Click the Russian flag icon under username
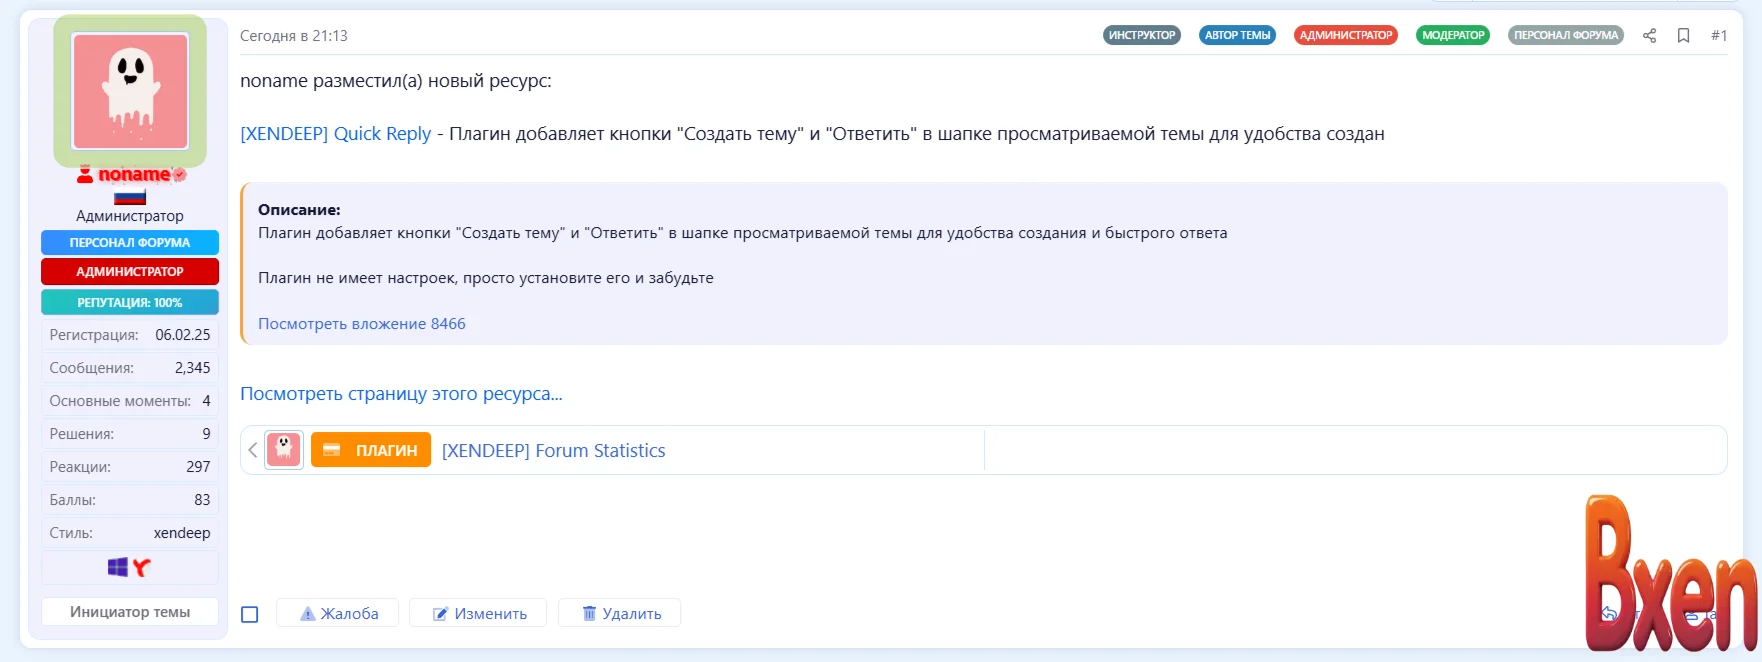This screenshot has width=1762, height=662. (130, 197)
